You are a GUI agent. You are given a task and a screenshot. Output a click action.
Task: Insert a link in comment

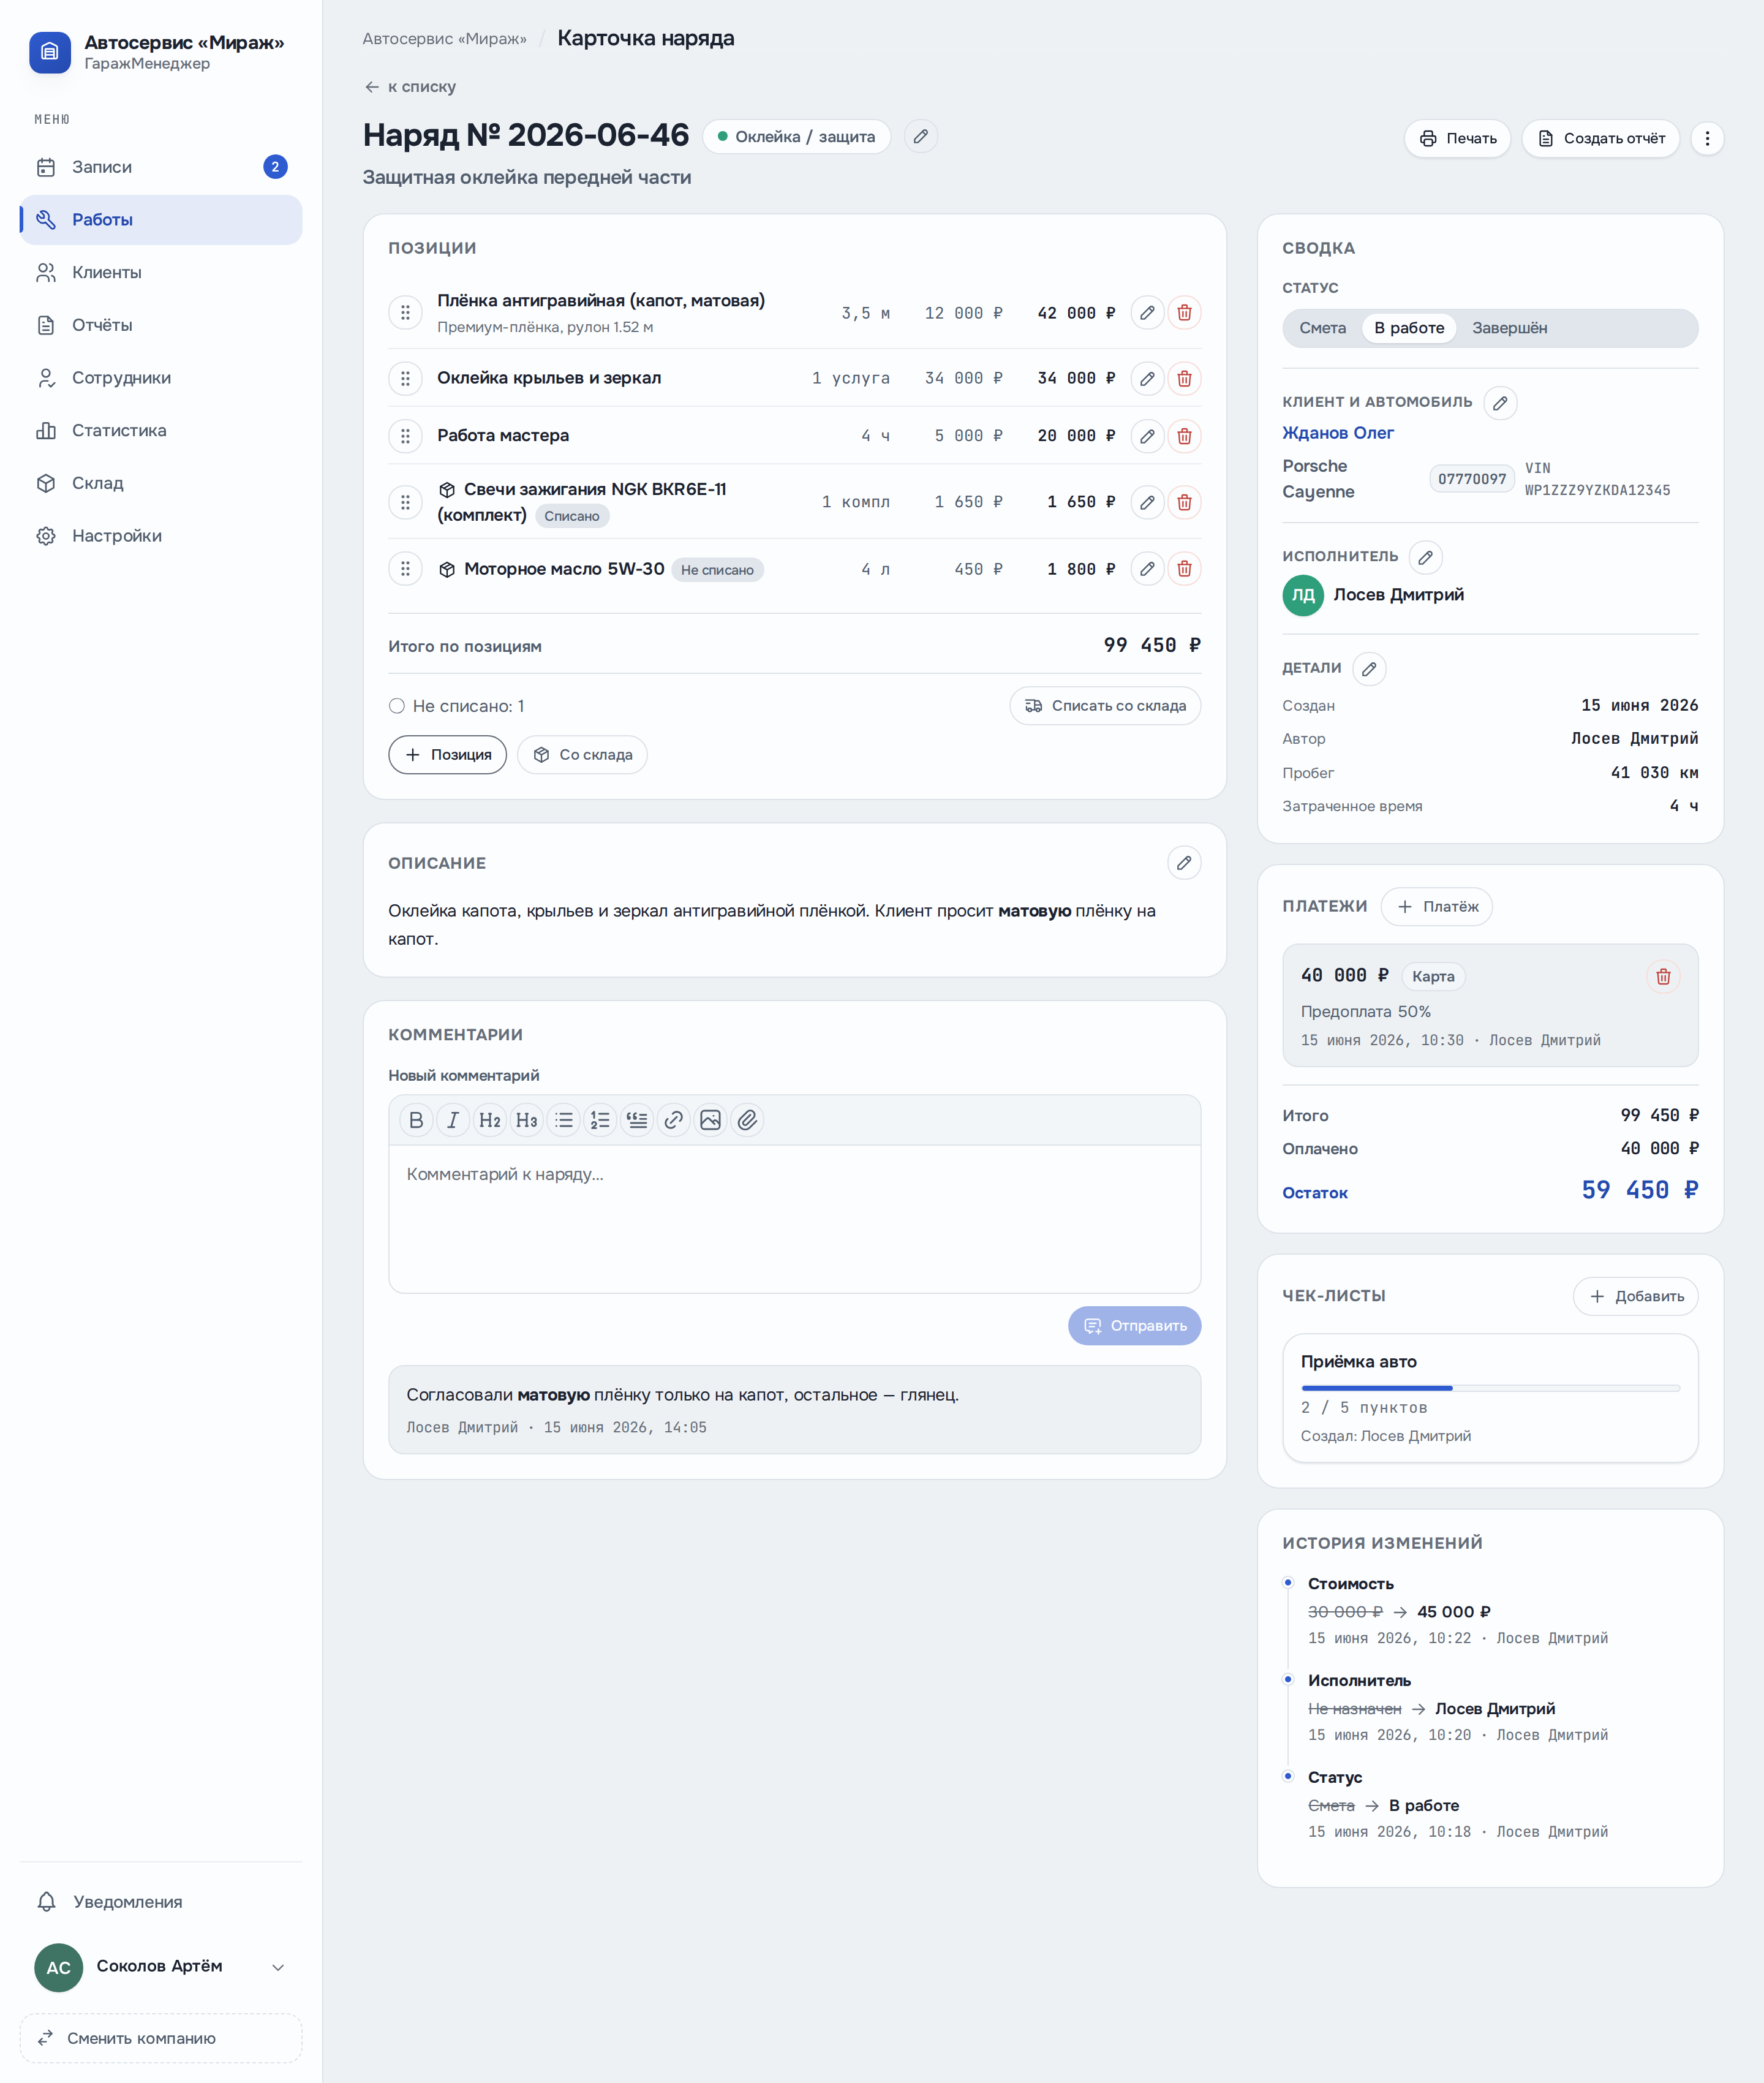pyautogui.click(x=674, y=1121)
